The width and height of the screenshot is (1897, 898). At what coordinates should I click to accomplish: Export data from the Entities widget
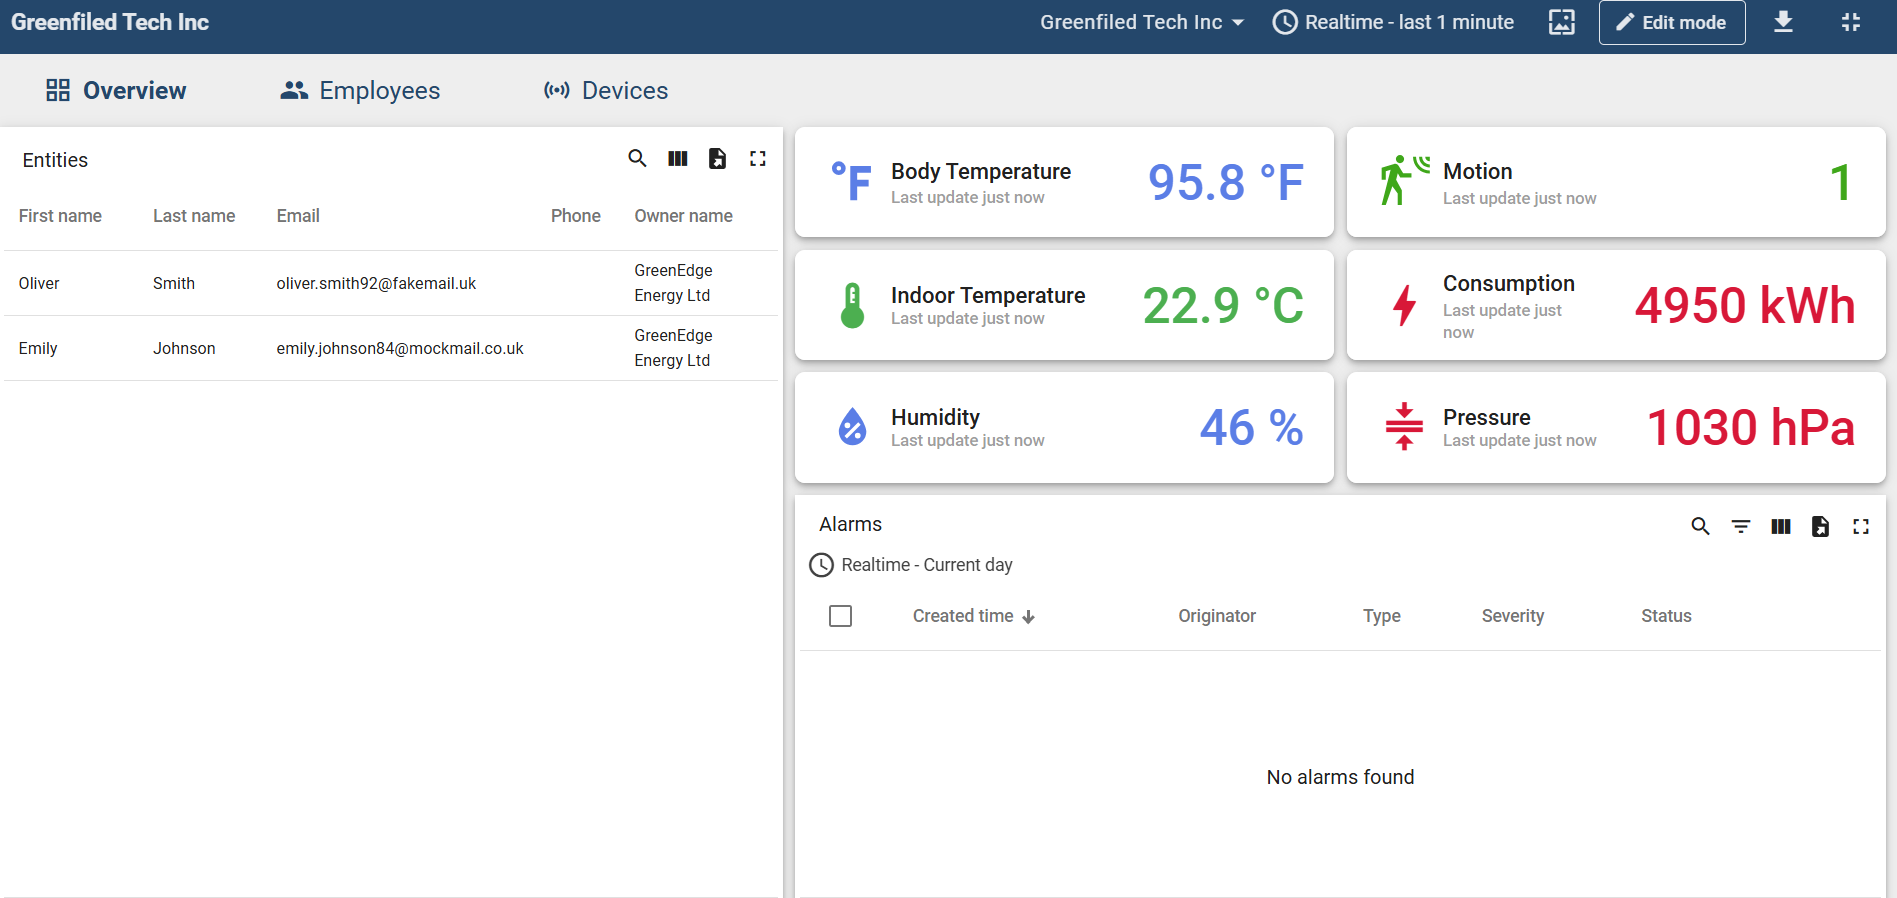(x=717, y=159)
